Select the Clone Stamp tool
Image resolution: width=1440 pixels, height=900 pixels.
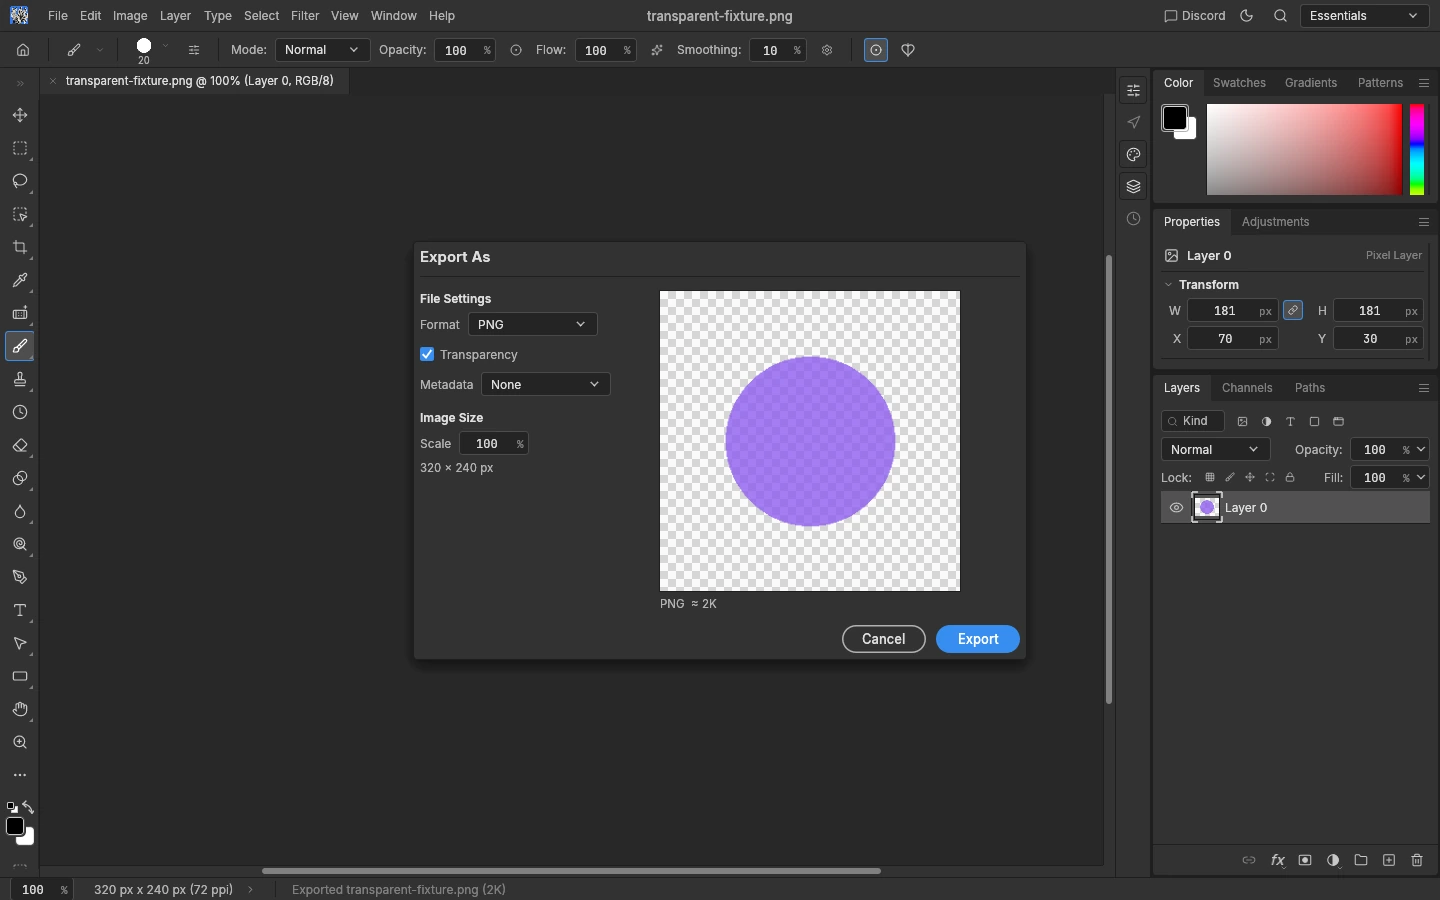[x=20, y=380]
